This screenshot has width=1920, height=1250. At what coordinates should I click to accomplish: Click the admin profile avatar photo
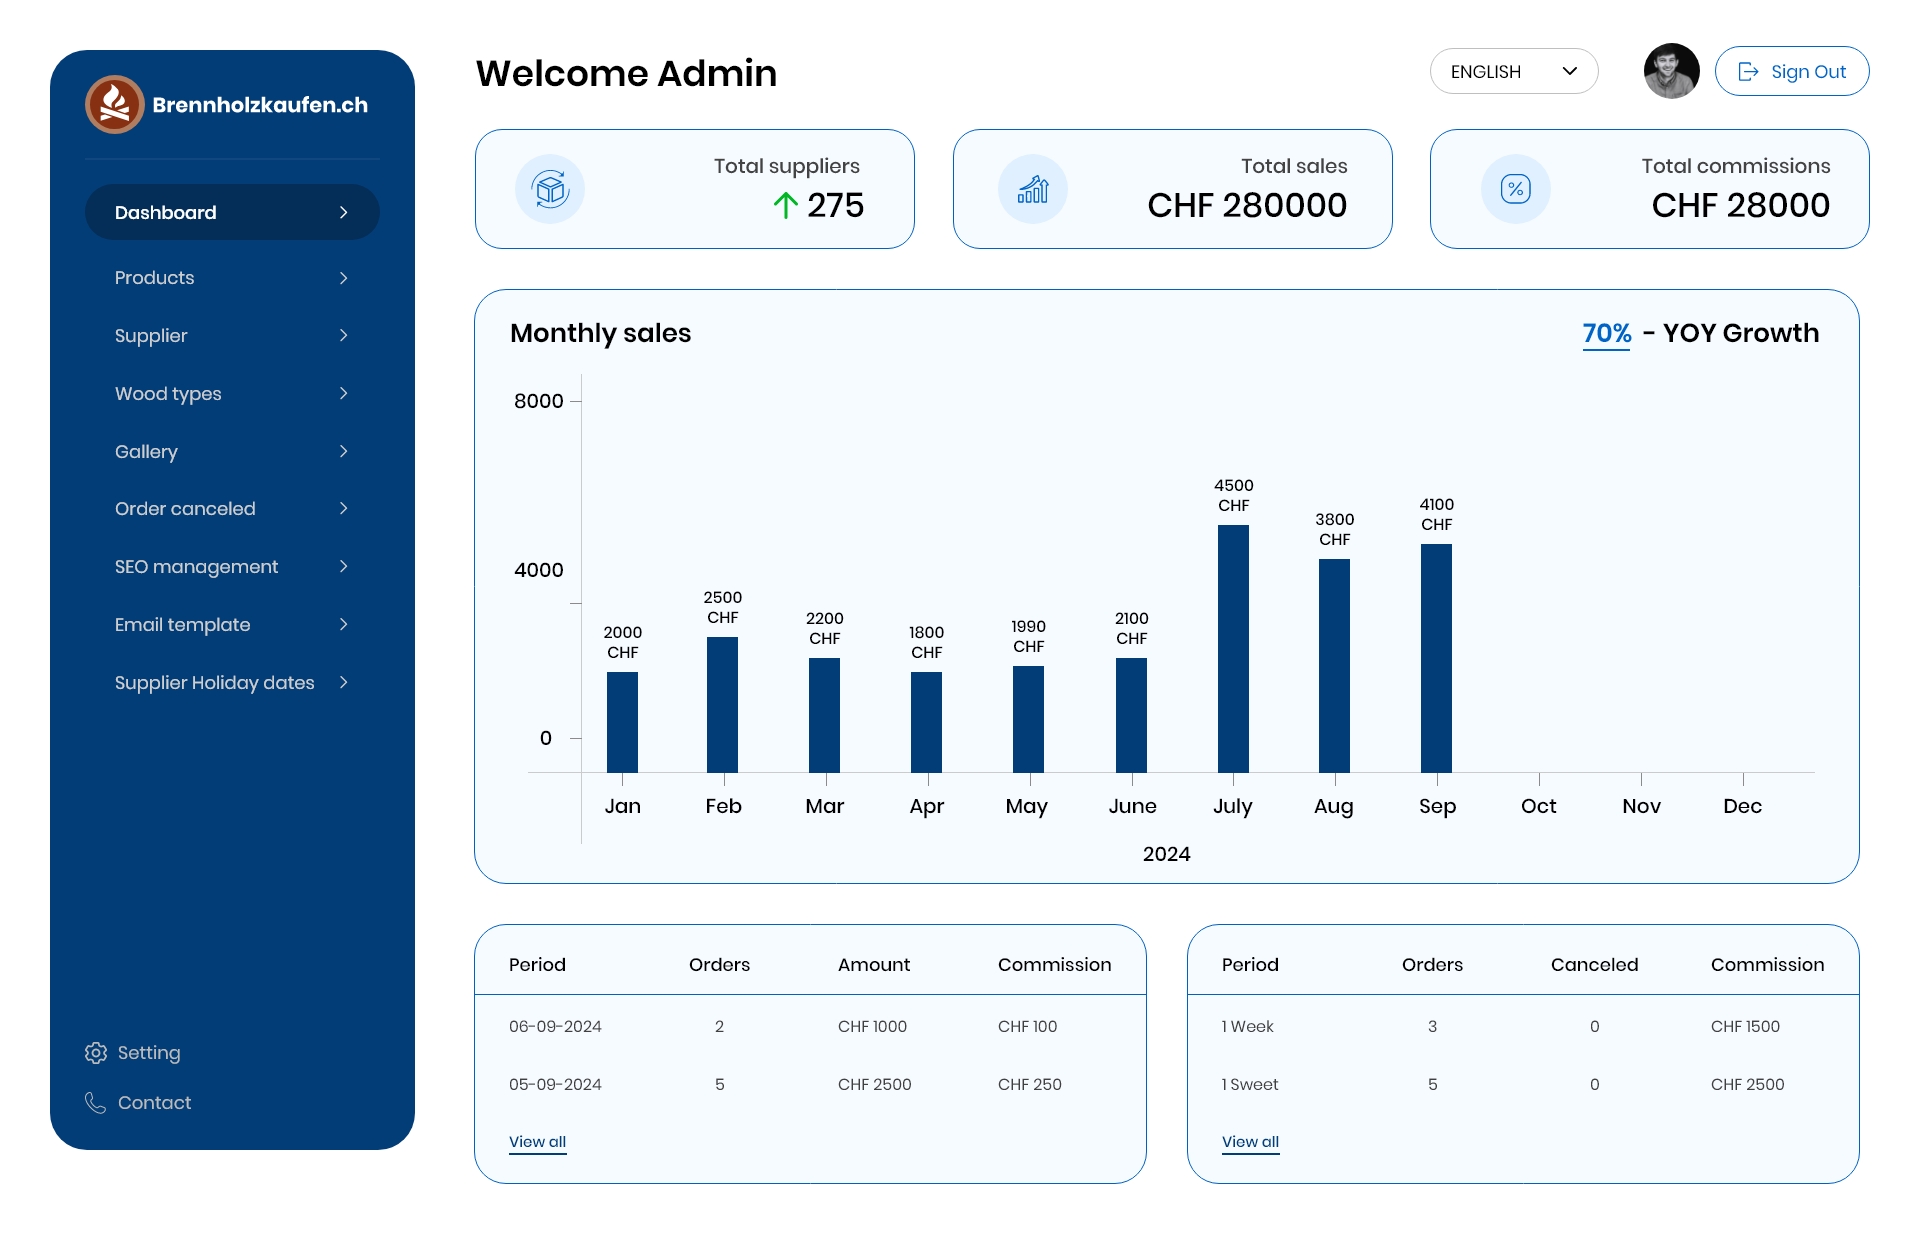(1671, 70)
